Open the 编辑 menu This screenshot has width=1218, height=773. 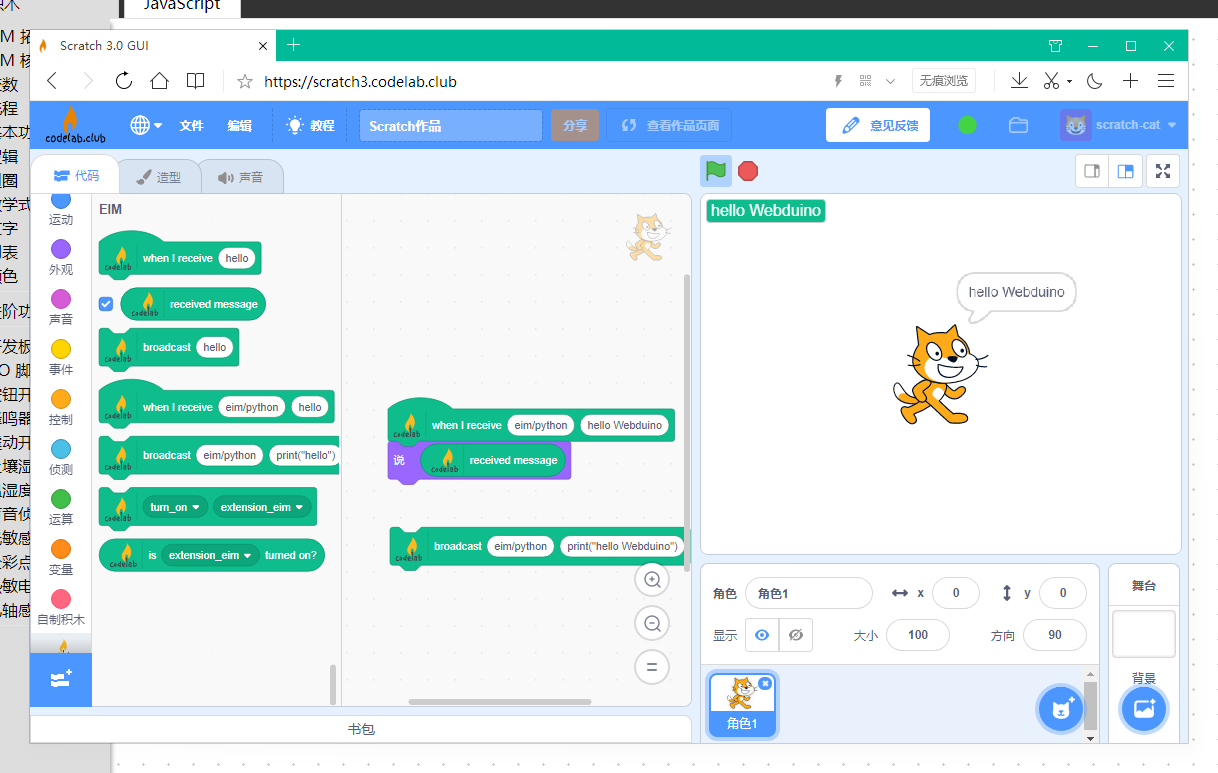tap(239, 126)
